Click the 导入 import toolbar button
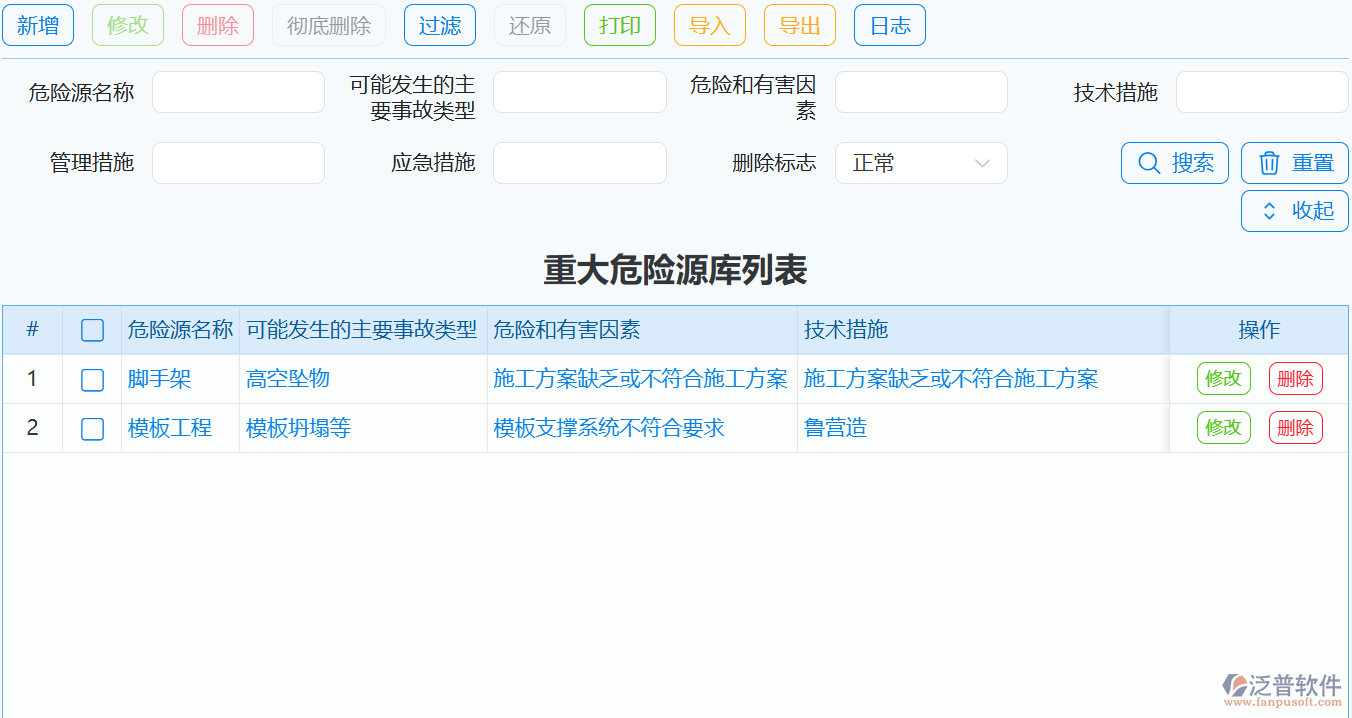The width and height of the screenshot is (1352, 718). coord(709,25)
